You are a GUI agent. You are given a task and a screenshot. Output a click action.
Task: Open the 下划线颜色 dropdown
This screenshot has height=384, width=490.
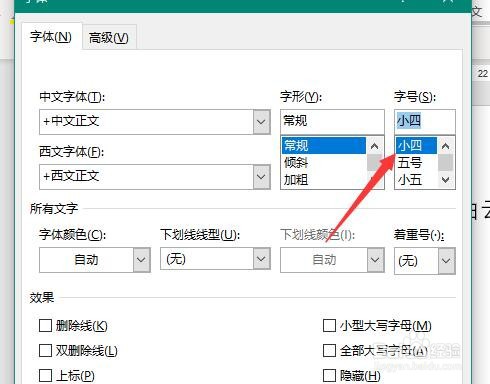(x=375, y=260)
